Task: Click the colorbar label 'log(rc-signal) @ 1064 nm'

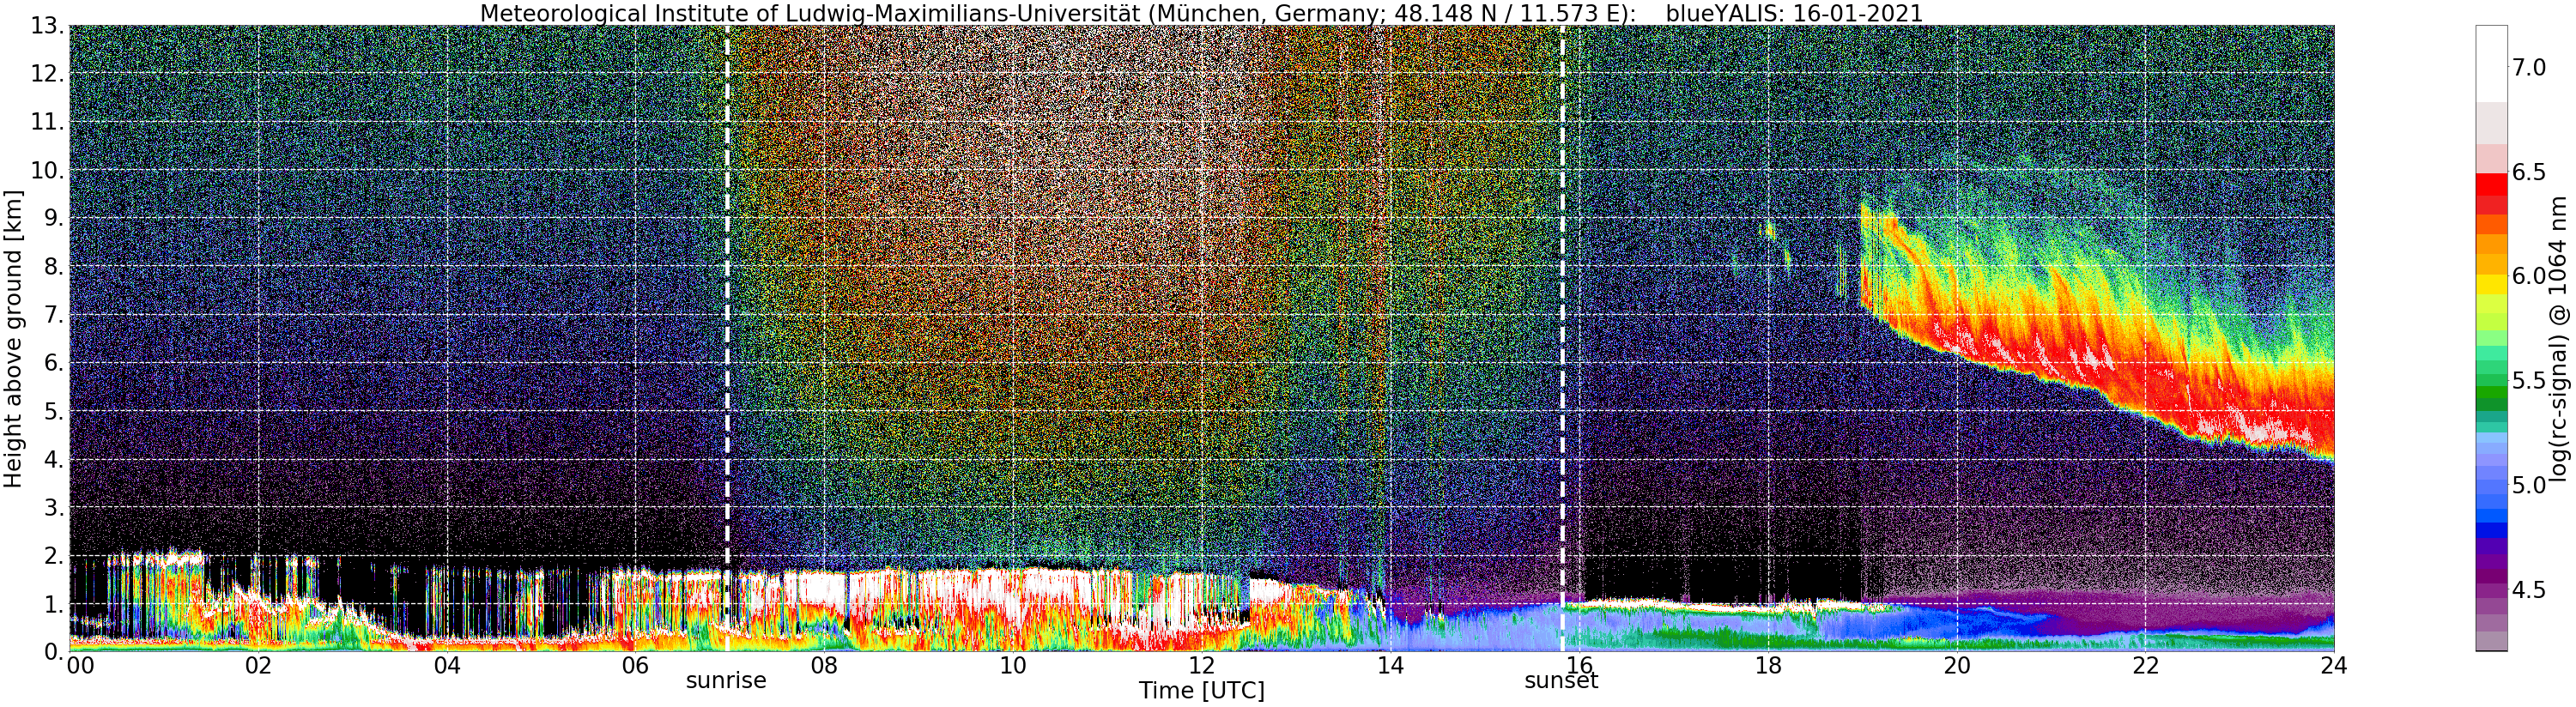Action: 2560,338
